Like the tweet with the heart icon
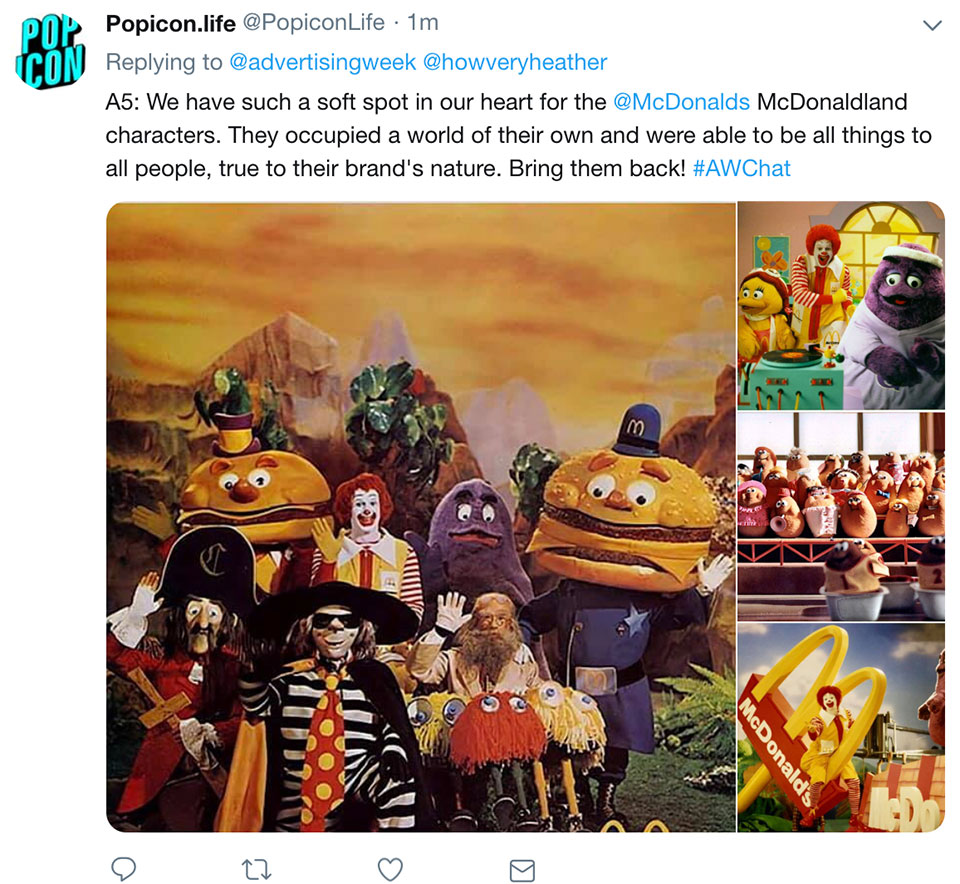The image size is (960, 884). click(x=390, y=869)
